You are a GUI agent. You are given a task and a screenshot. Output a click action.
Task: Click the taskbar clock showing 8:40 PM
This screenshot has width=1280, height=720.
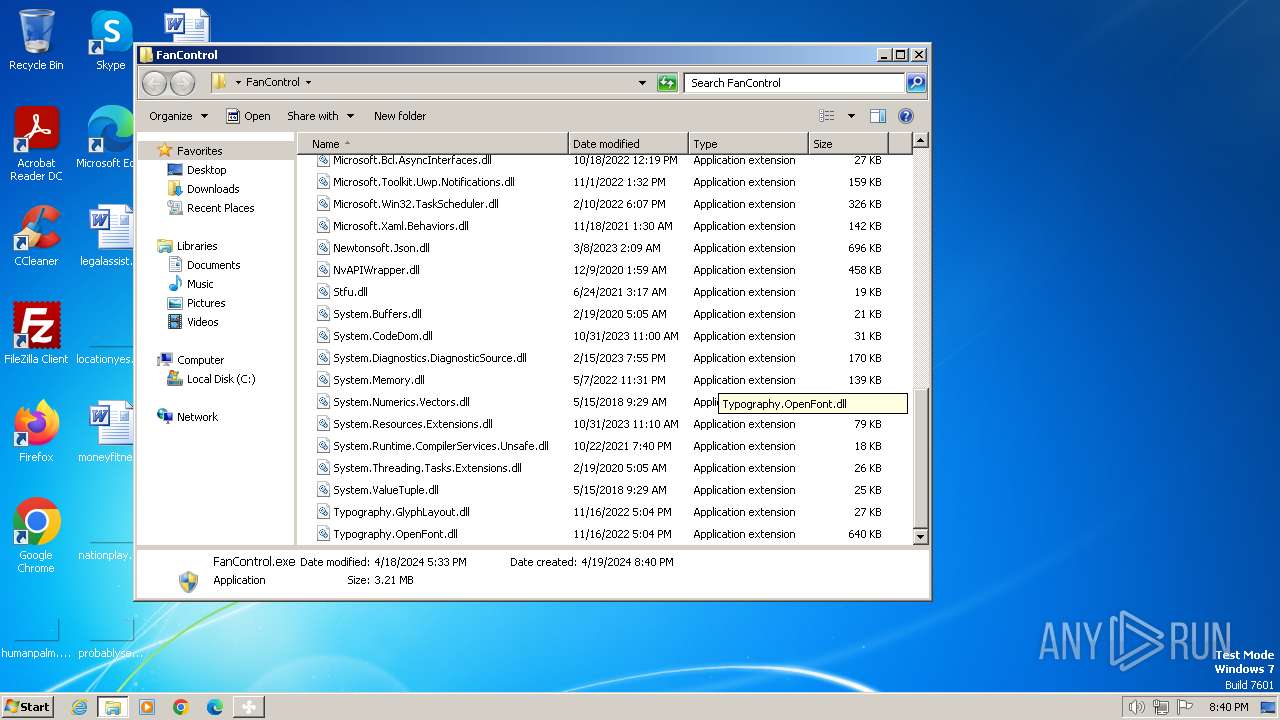click(1228, 707)
